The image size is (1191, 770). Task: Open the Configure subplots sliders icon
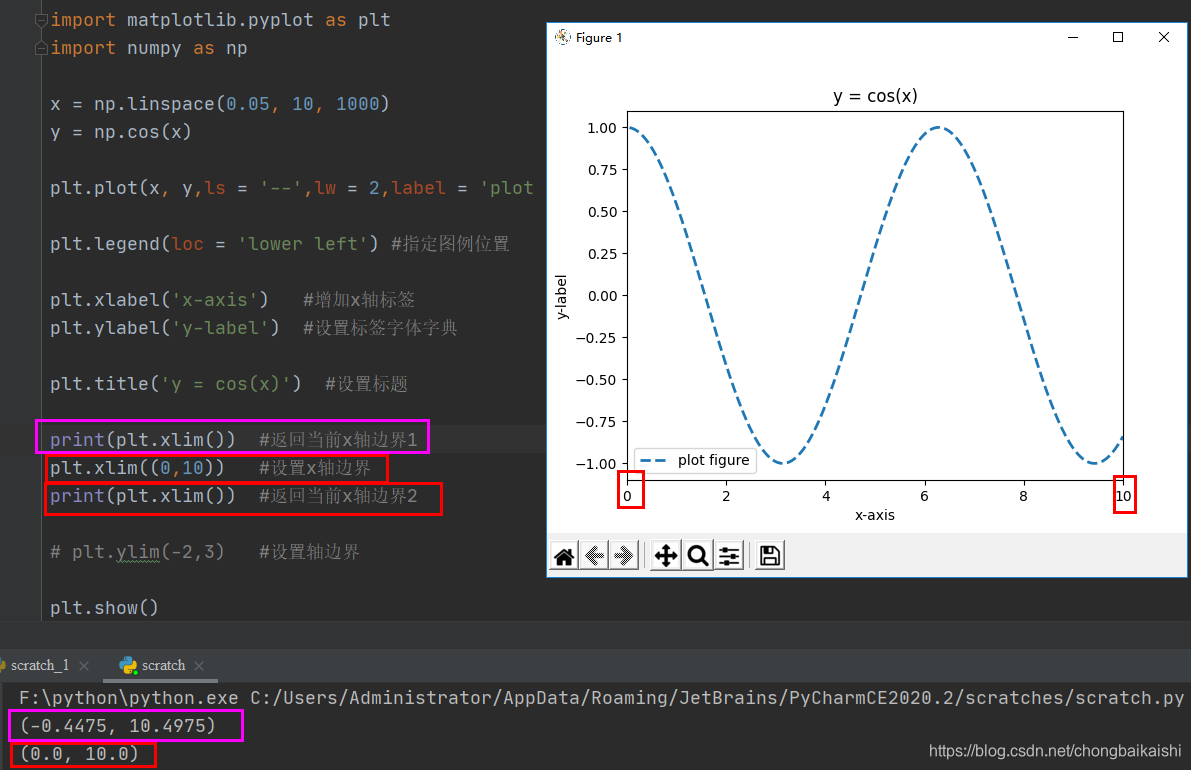click(x=729, y=556)
